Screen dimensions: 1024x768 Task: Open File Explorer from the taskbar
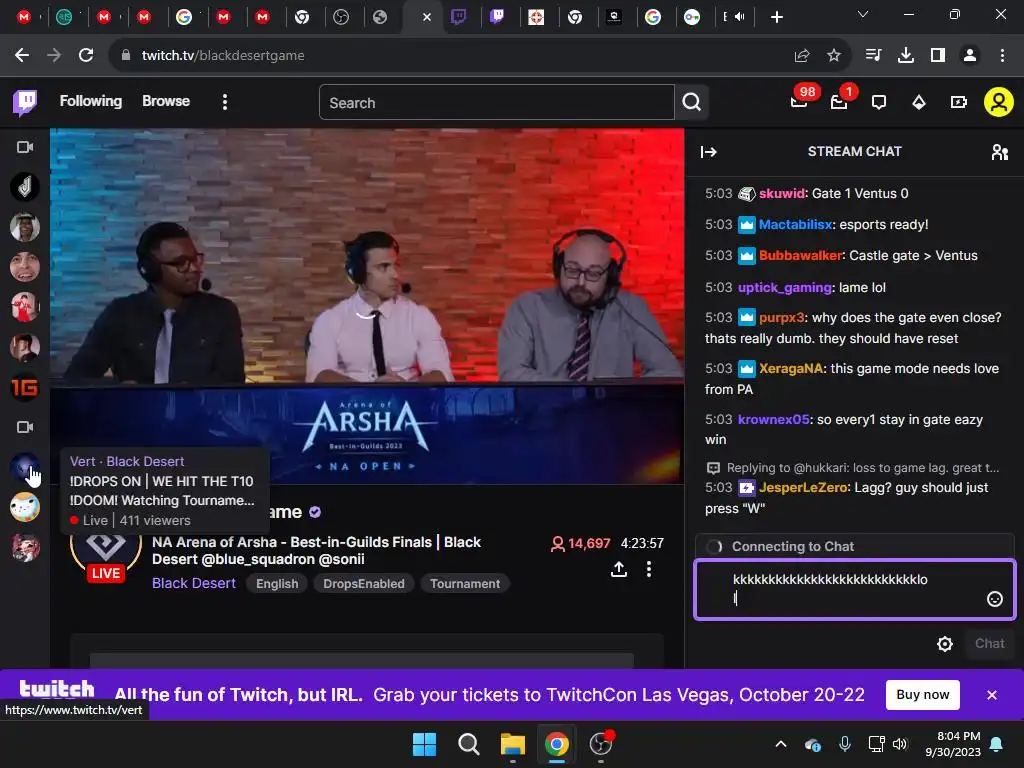(x=513, y=744)
